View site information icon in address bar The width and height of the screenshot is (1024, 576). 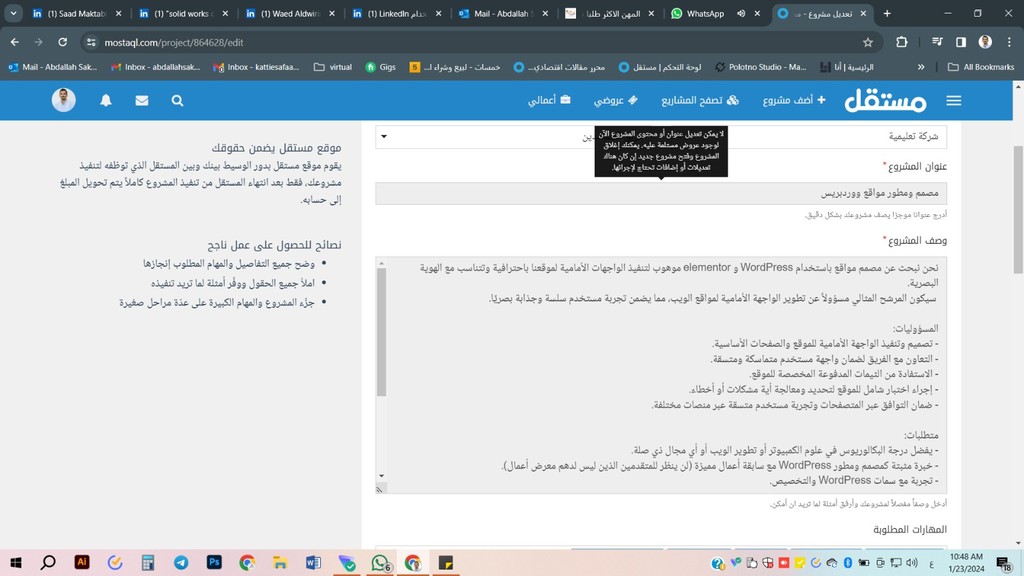[91, 42]
